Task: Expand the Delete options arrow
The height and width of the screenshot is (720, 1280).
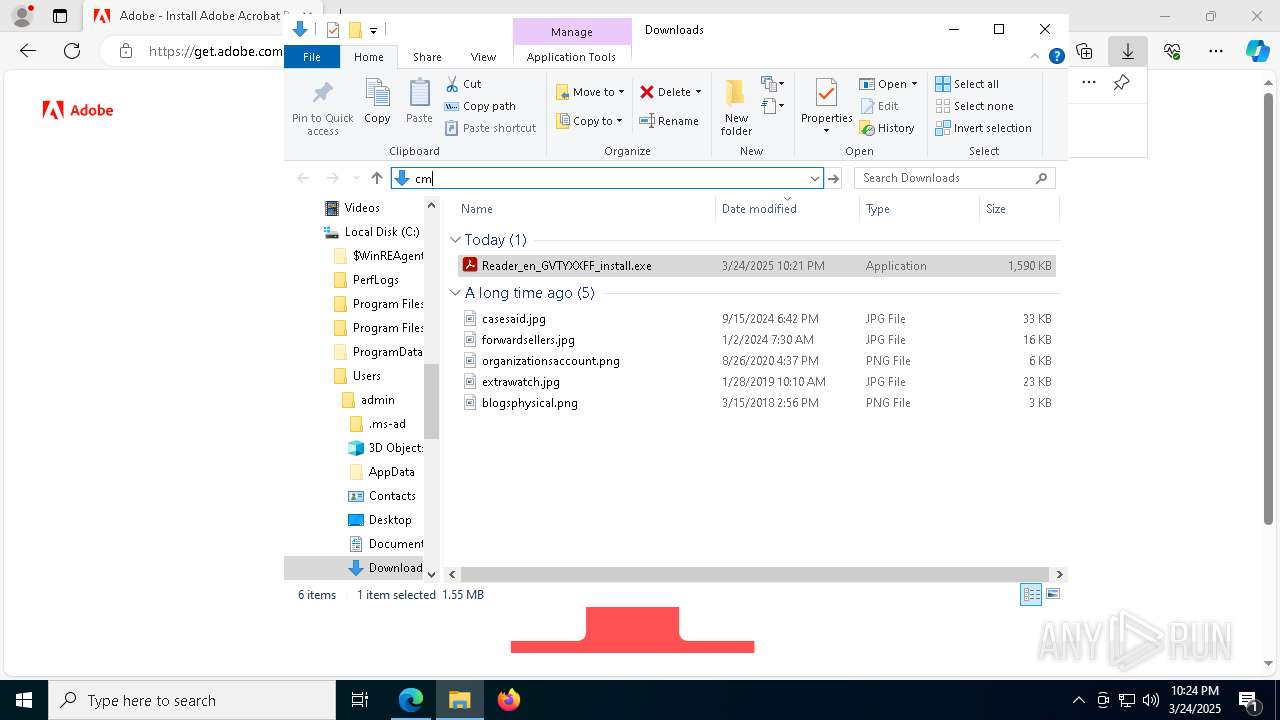Action: click(698, 92)
